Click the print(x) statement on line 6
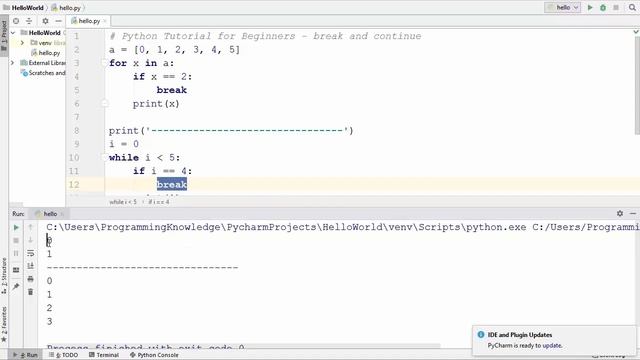 pyautogui.click(x=156, y=104)
